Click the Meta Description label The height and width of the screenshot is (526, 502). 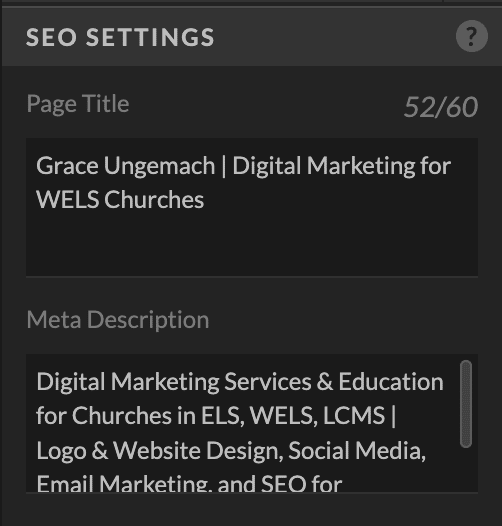118,320
